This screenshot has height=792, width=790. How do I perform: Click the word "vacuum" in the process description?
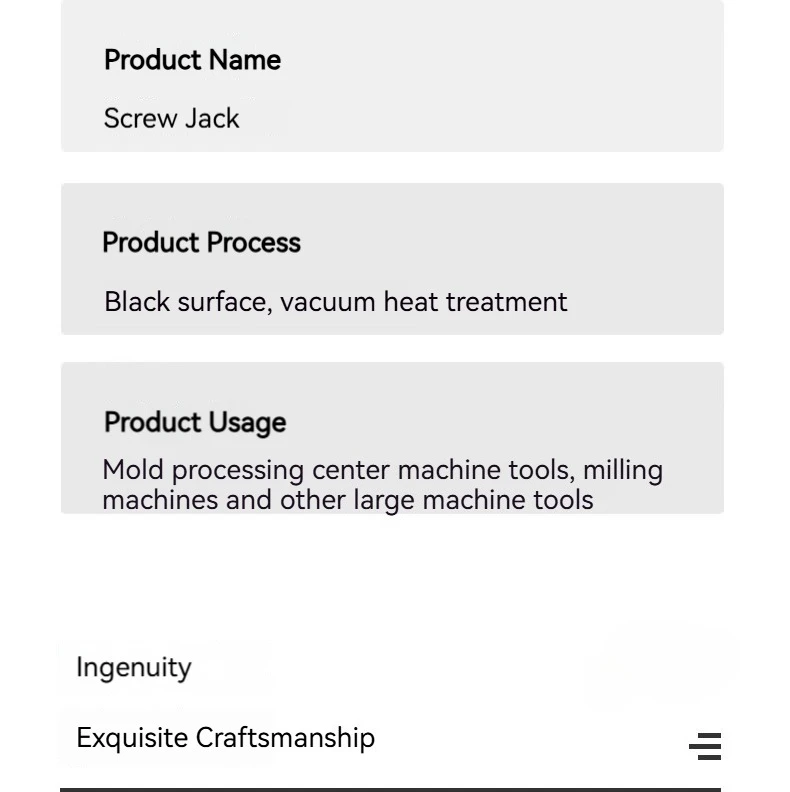[328, 303]
